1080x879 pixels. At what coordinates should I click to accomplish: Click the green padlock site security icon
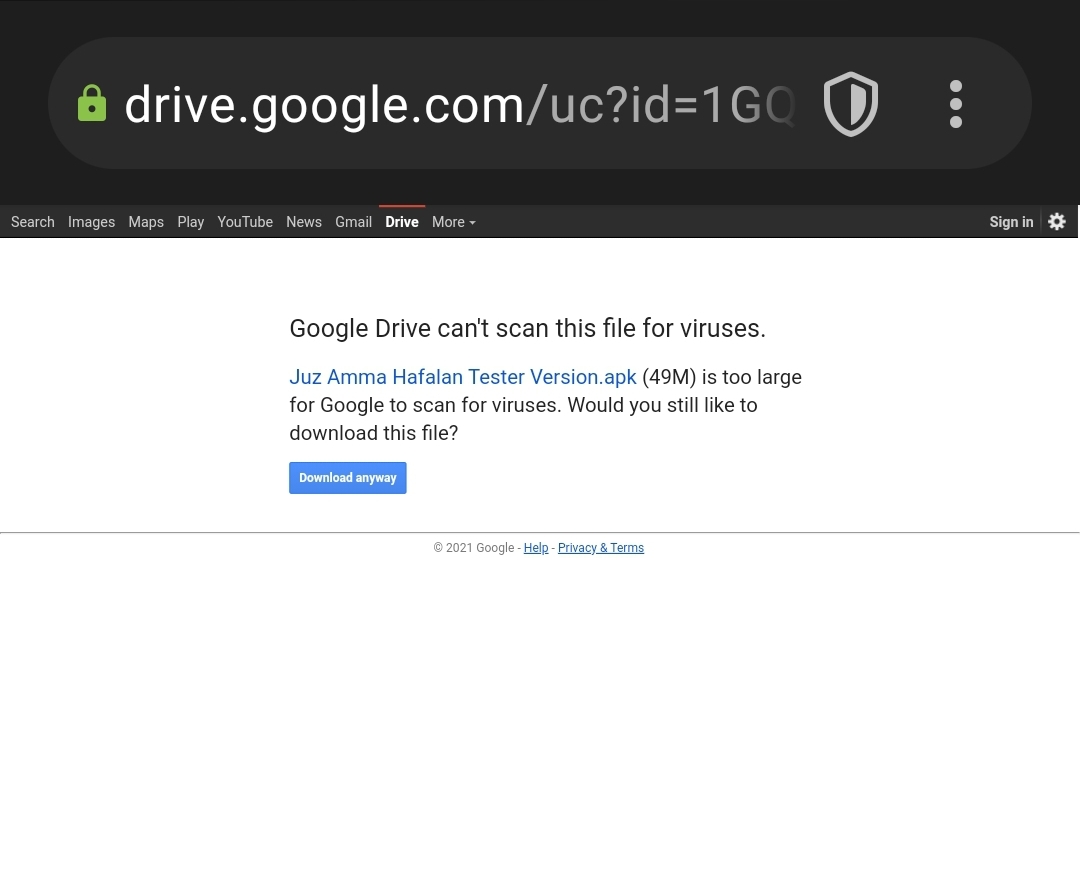(92, 103)
